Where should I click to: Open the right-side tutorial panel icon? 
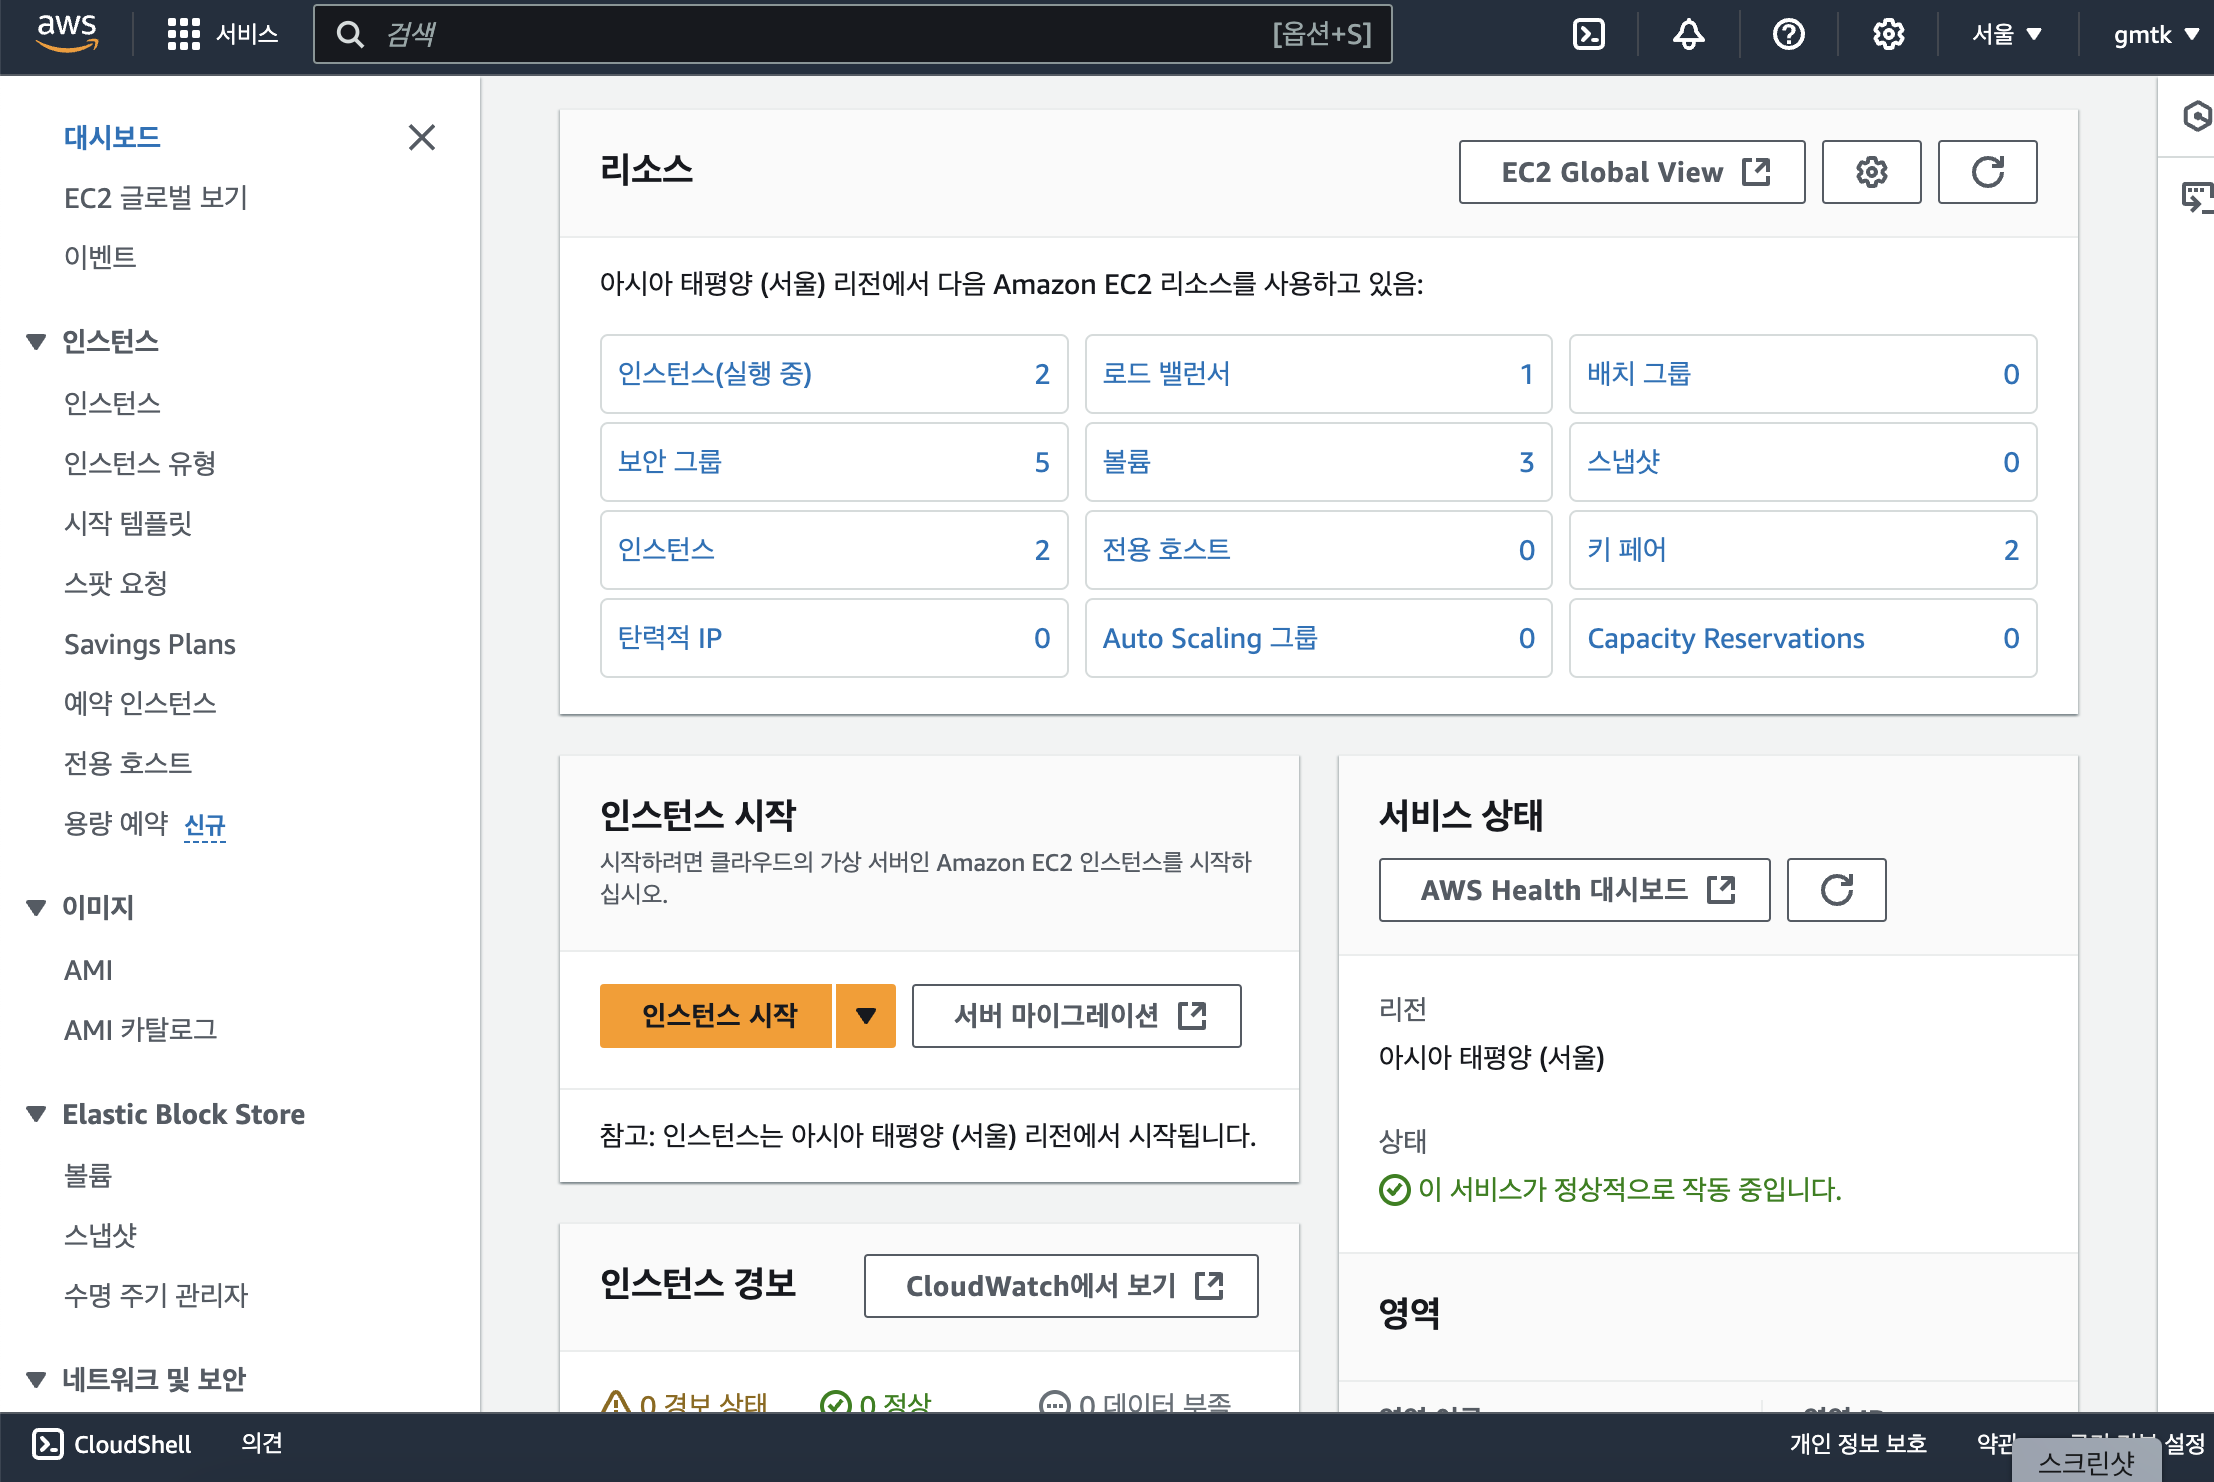tap(2196, 197)
